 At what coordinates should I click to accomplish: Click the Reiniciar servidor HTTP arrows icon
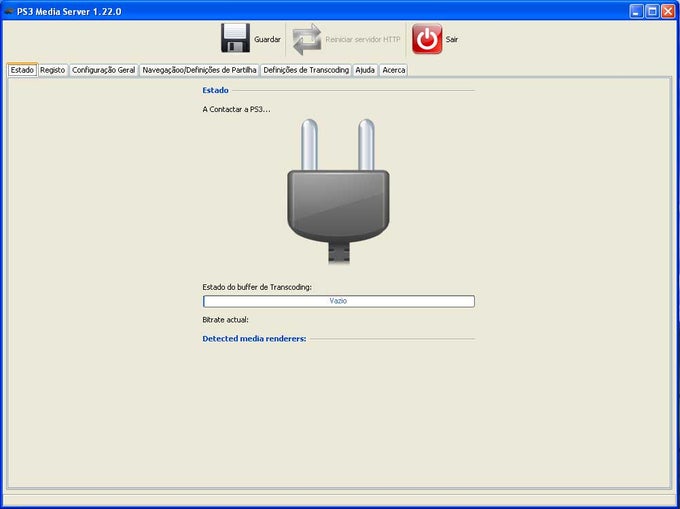pos(307,39)
